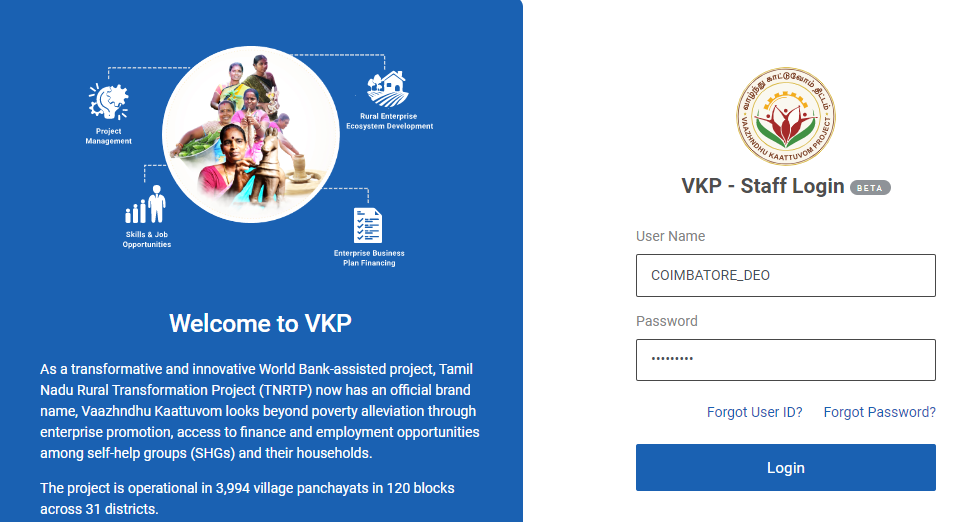Screen dimensions: 958x522
Task: Click the circular women entrepreneurs photo
Action: click(x=261, y=134)
